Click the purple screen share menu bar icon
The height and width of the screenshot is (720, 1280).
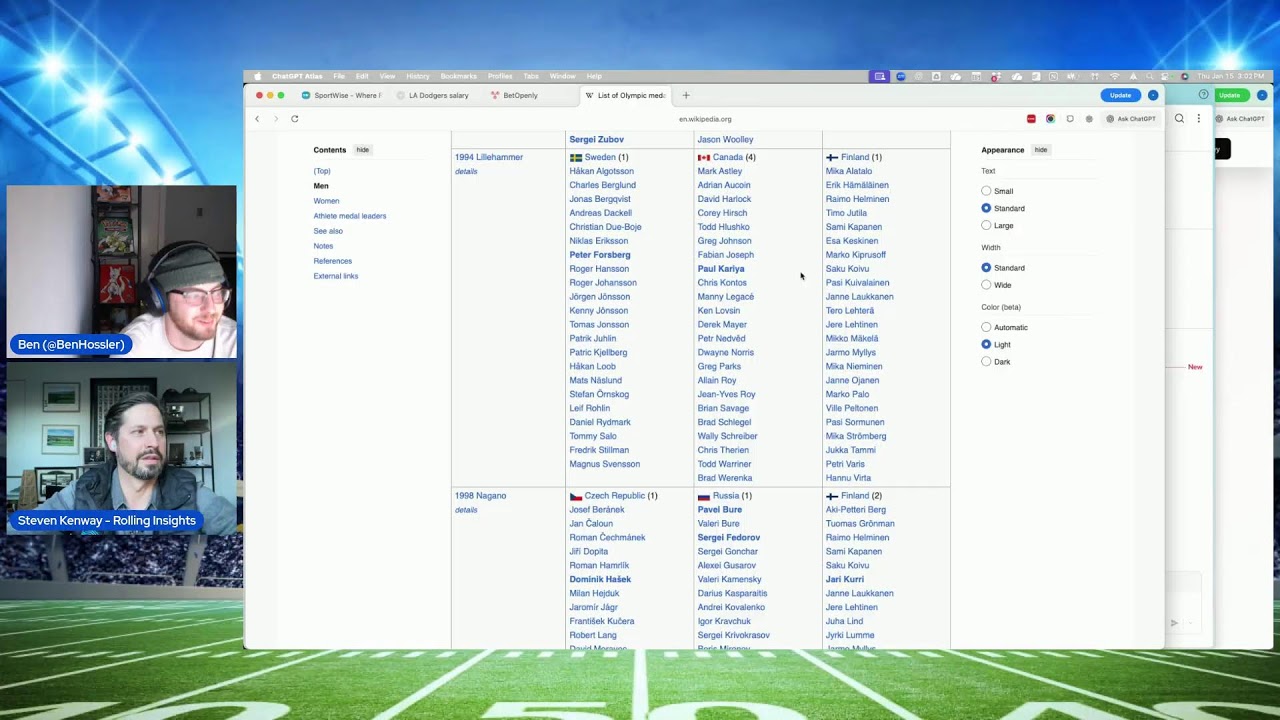click(x=880, y=76)
